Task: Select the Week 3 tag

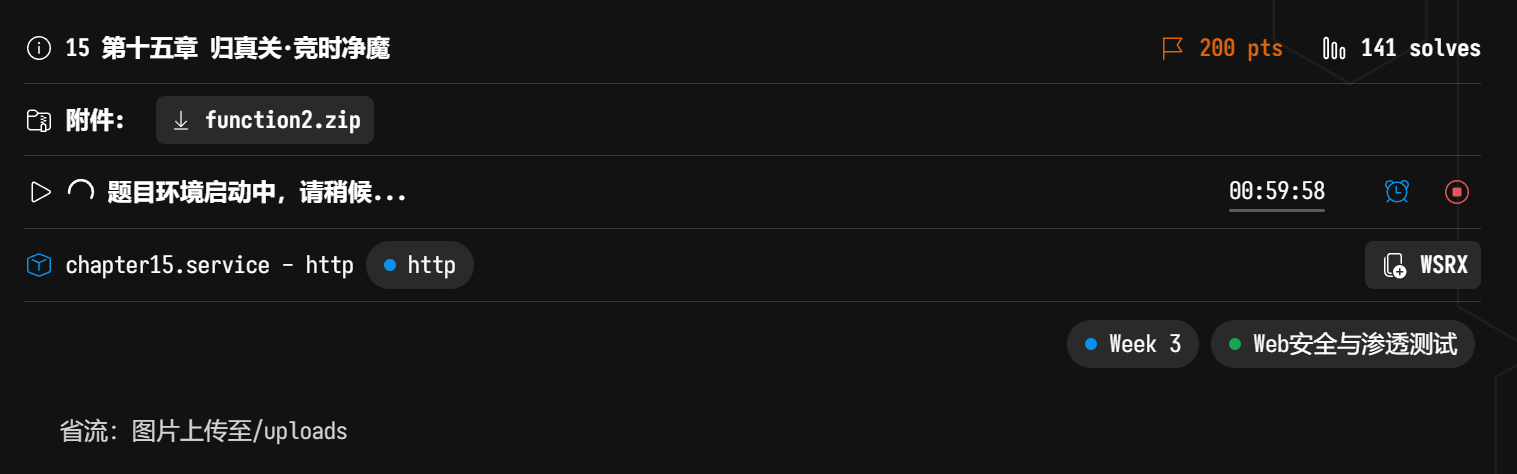Action: point(1133,344)
